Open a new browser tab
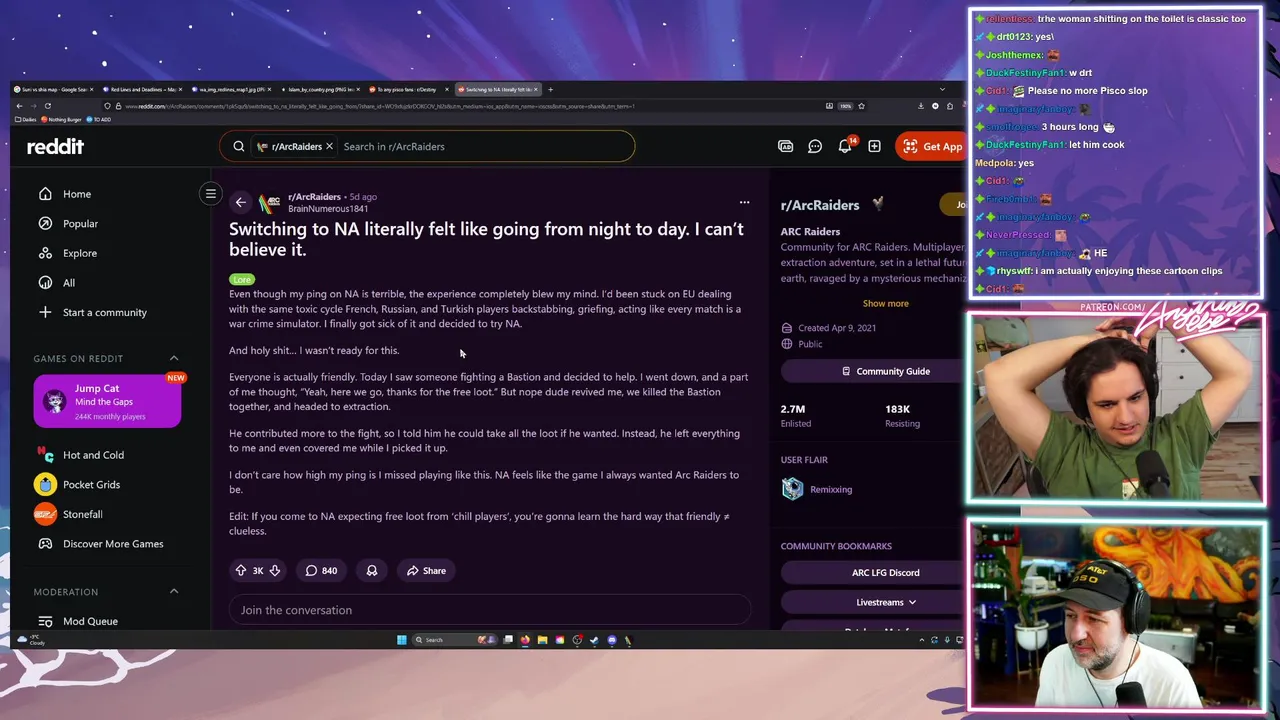Screen dimensions: 1280x720 click(x=550, y=89)
